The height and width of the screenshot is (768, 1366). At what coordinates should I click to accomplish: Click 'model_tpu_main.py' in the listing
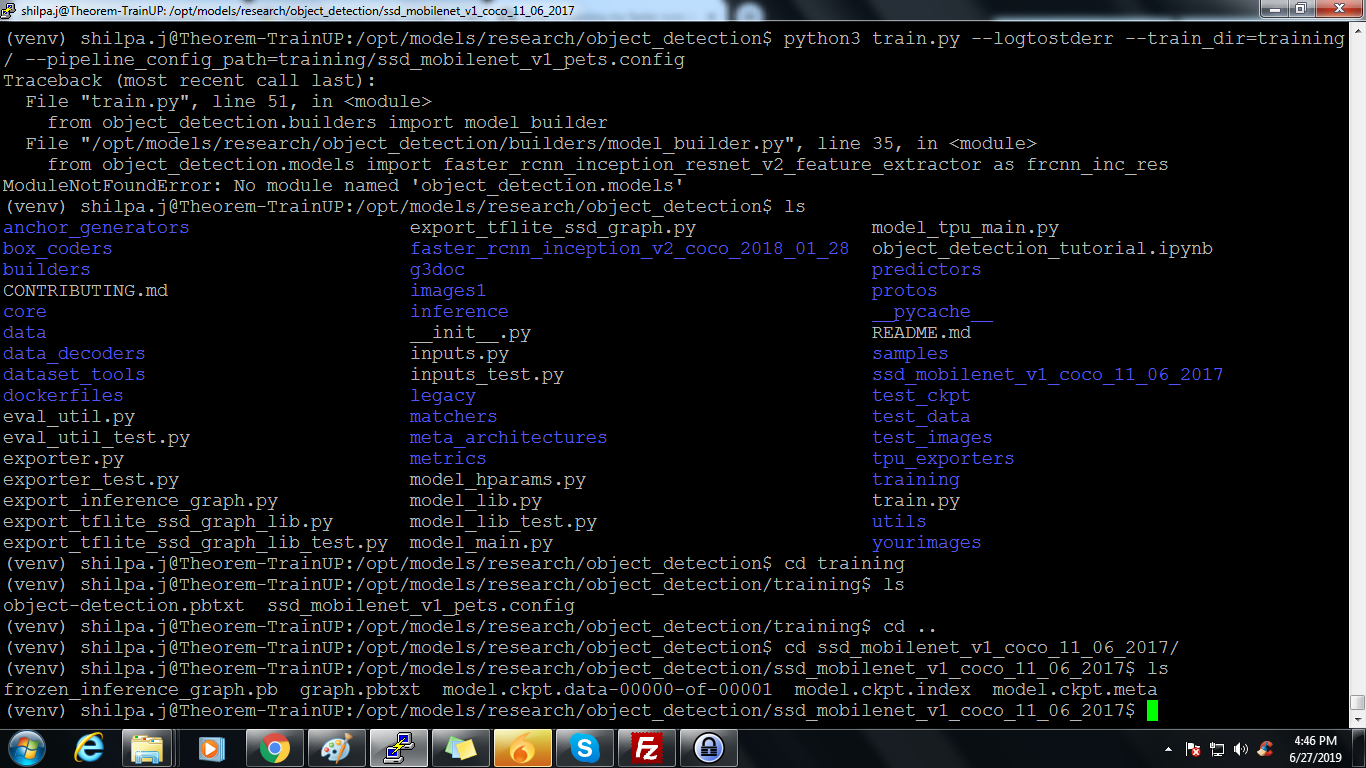965,228
